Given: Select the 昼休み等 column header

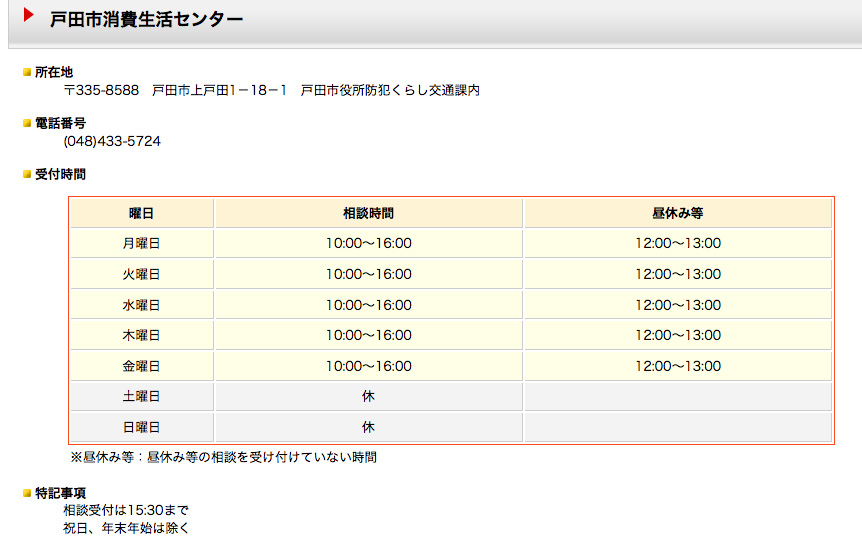Looking at the screenshot, I should pos(678,213).
